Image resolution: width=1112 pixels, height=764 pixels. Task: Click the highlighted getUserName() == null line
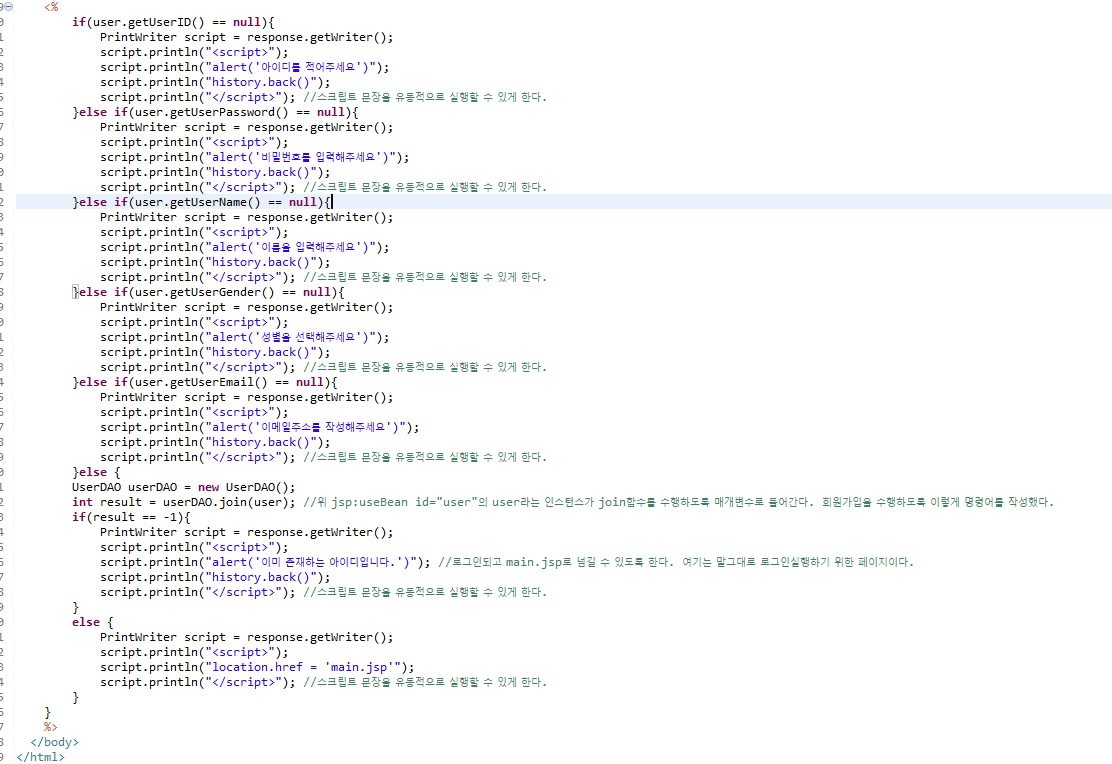(202, 202)
